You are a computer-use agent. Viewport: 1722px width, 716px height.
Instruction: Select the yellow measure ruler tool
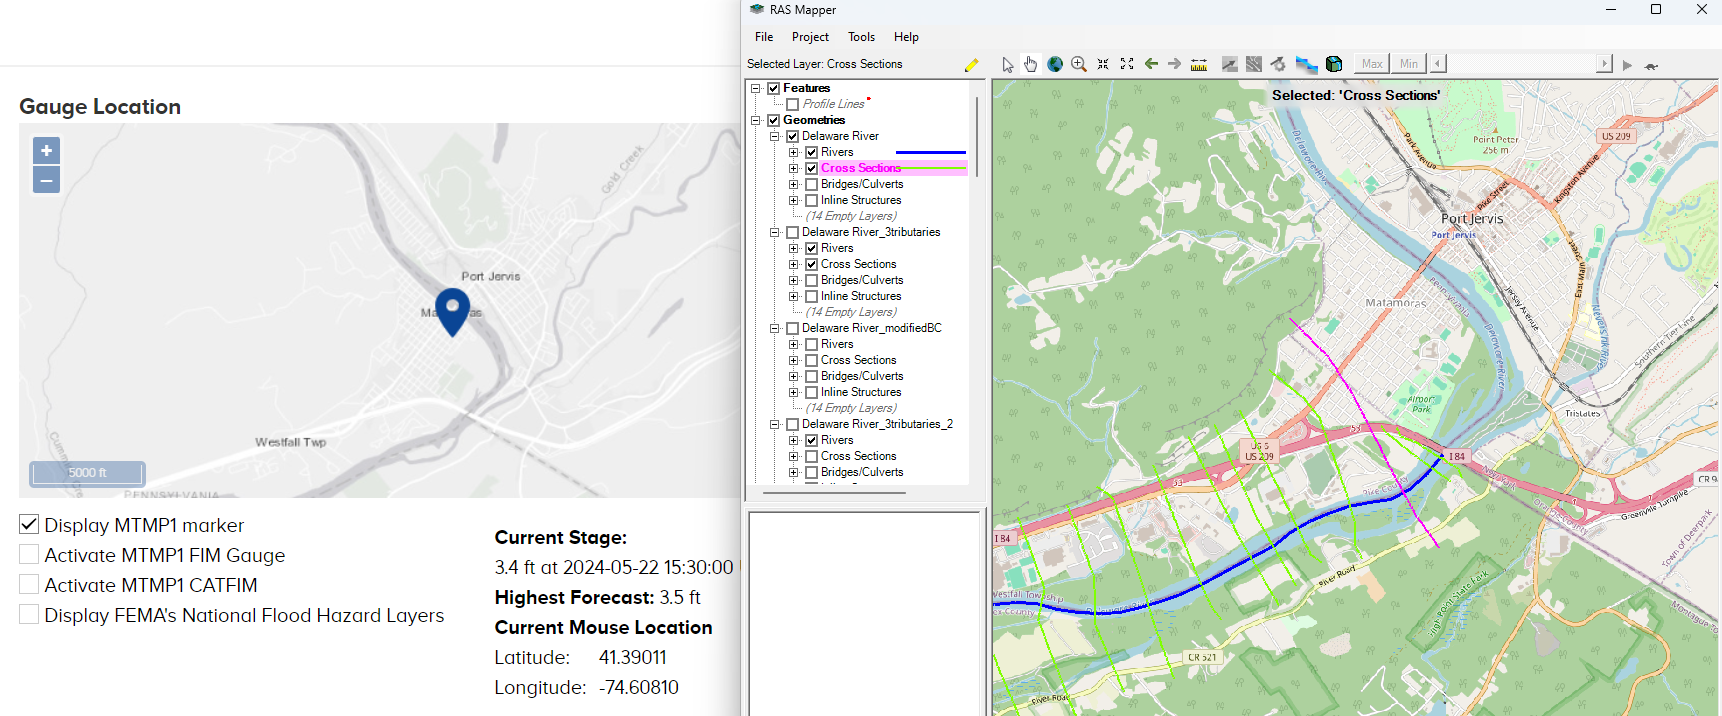[x=1199, y=64]
